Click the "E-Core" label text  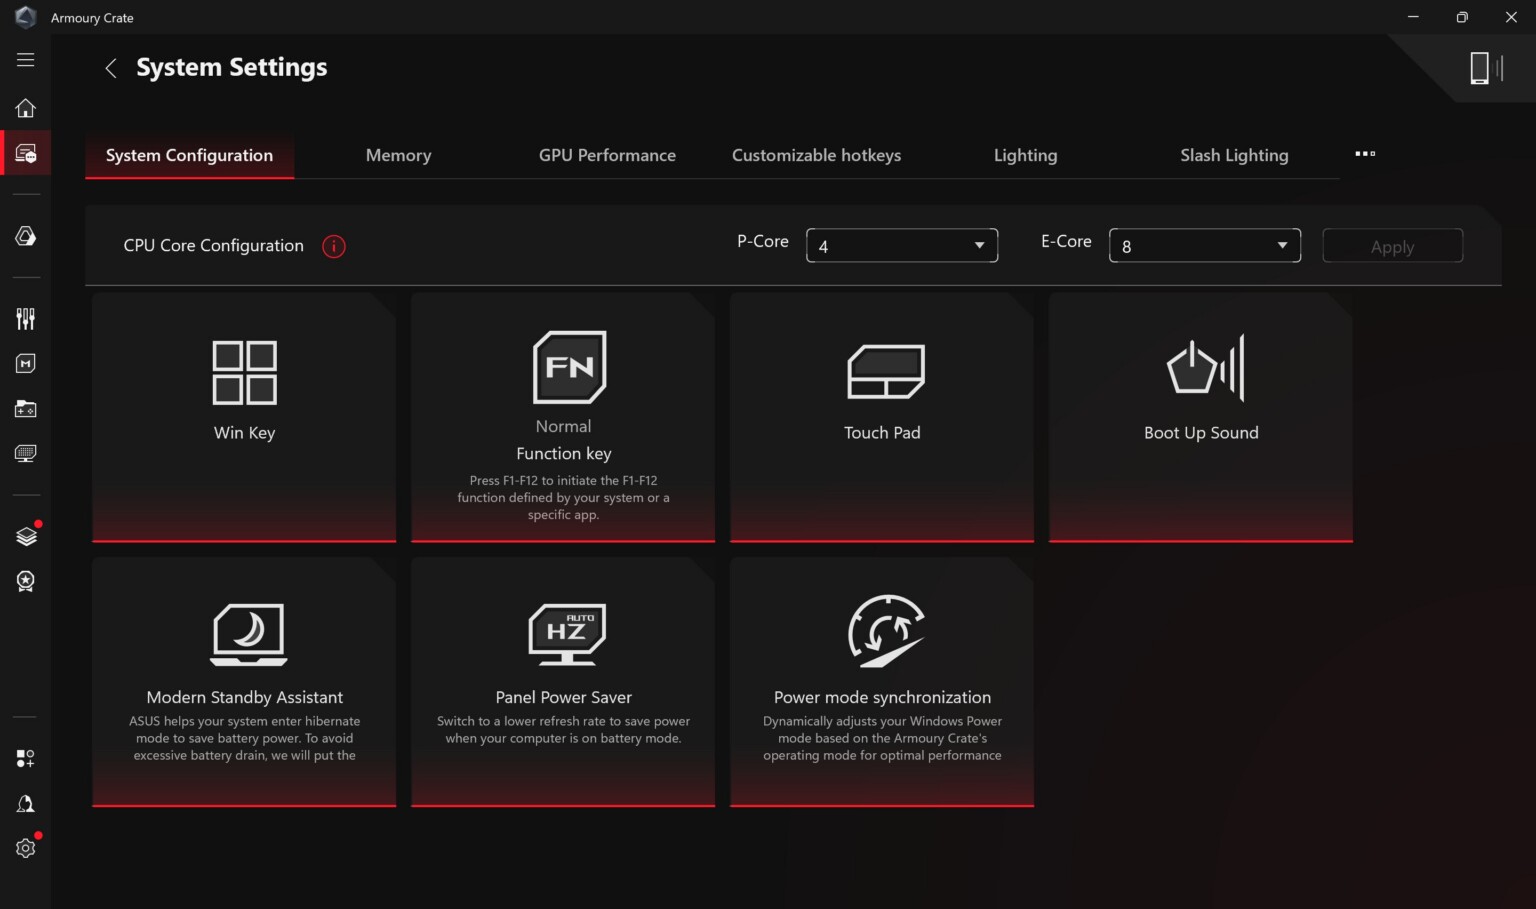point(1066,241)
